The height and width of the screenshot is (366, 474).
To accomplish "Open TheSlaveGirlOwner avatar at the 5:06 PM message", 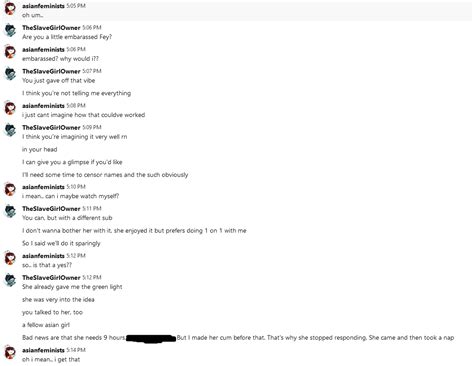I will pos(10,30).
